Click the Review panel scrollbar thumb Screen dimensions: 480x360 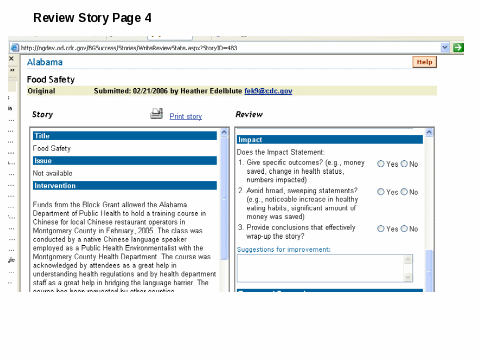click(x=429, y=271)
